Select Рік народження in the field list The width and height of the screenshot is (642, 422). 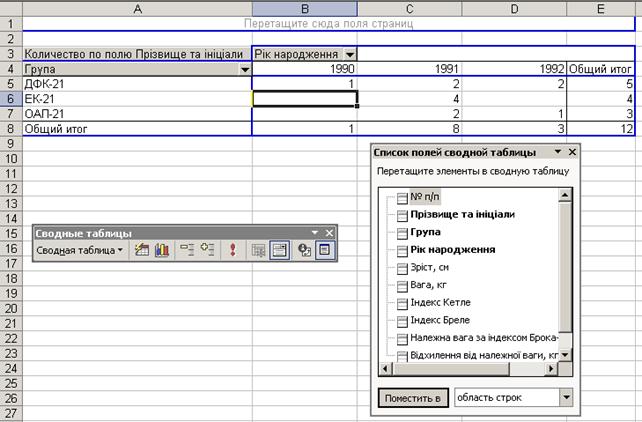point(453,250)
